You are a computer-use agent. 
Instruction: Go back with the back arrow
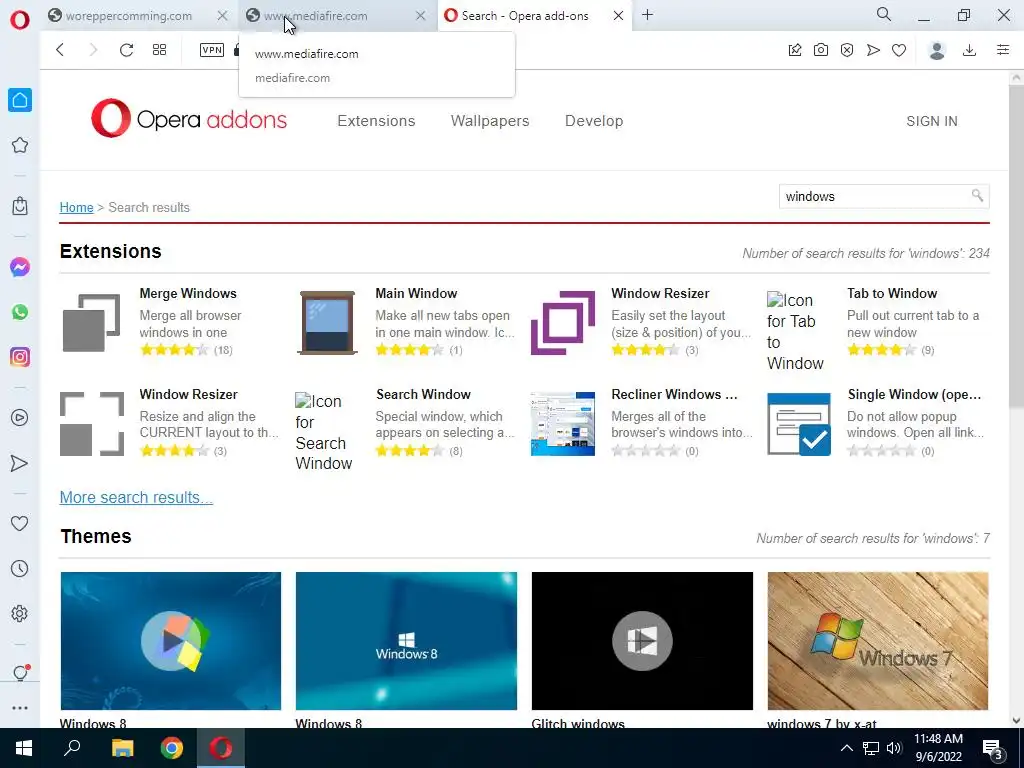(60, 50)
